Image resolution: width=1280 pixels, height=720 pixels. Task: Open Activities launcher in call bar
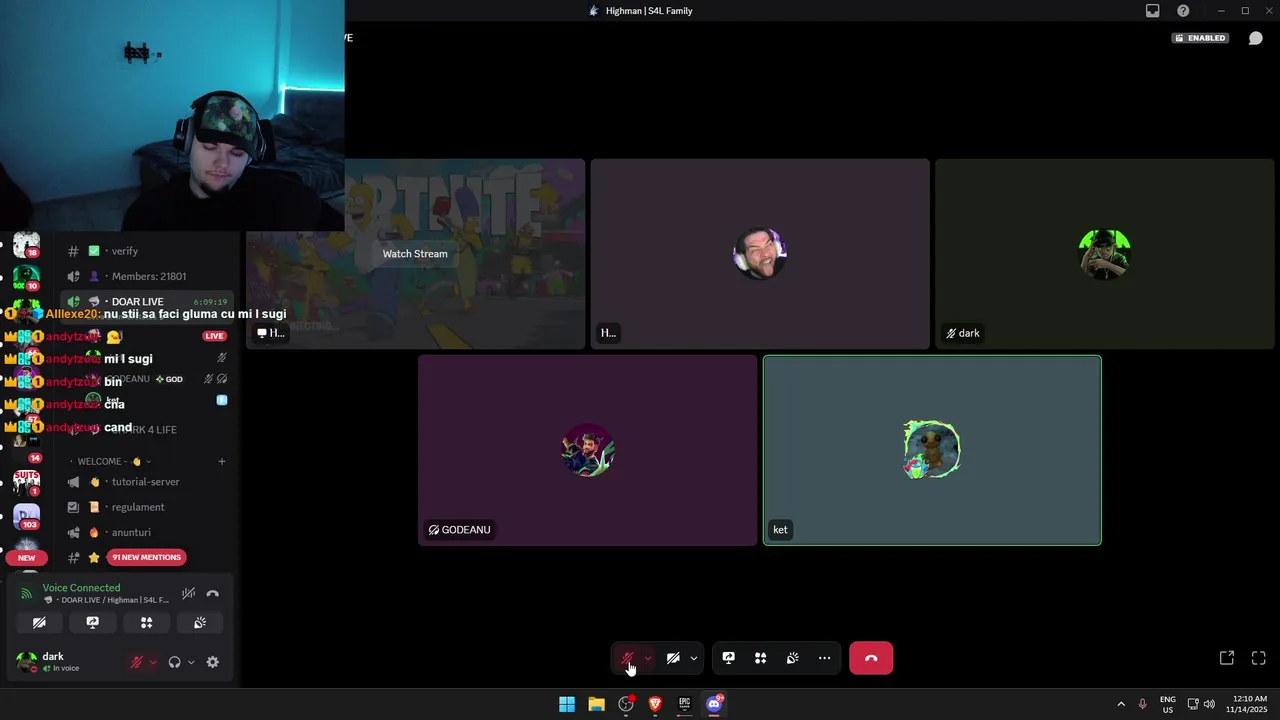click(x=761, y=658)
